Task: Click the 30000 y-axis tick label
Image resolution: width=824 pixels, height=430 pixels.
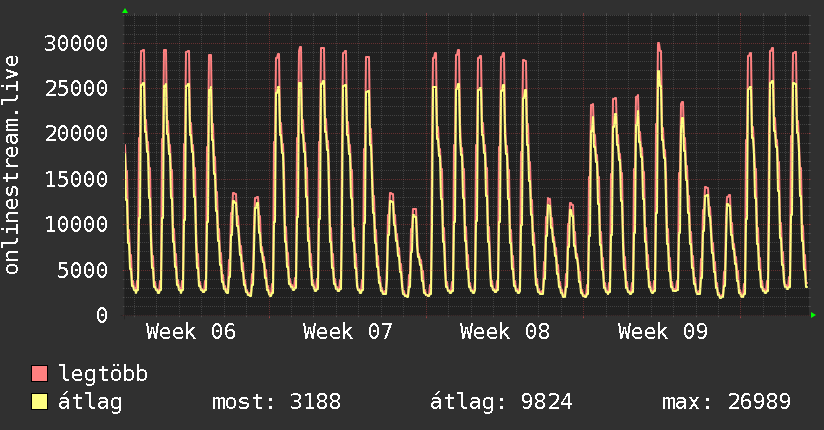Action: [x=78, y=43]
